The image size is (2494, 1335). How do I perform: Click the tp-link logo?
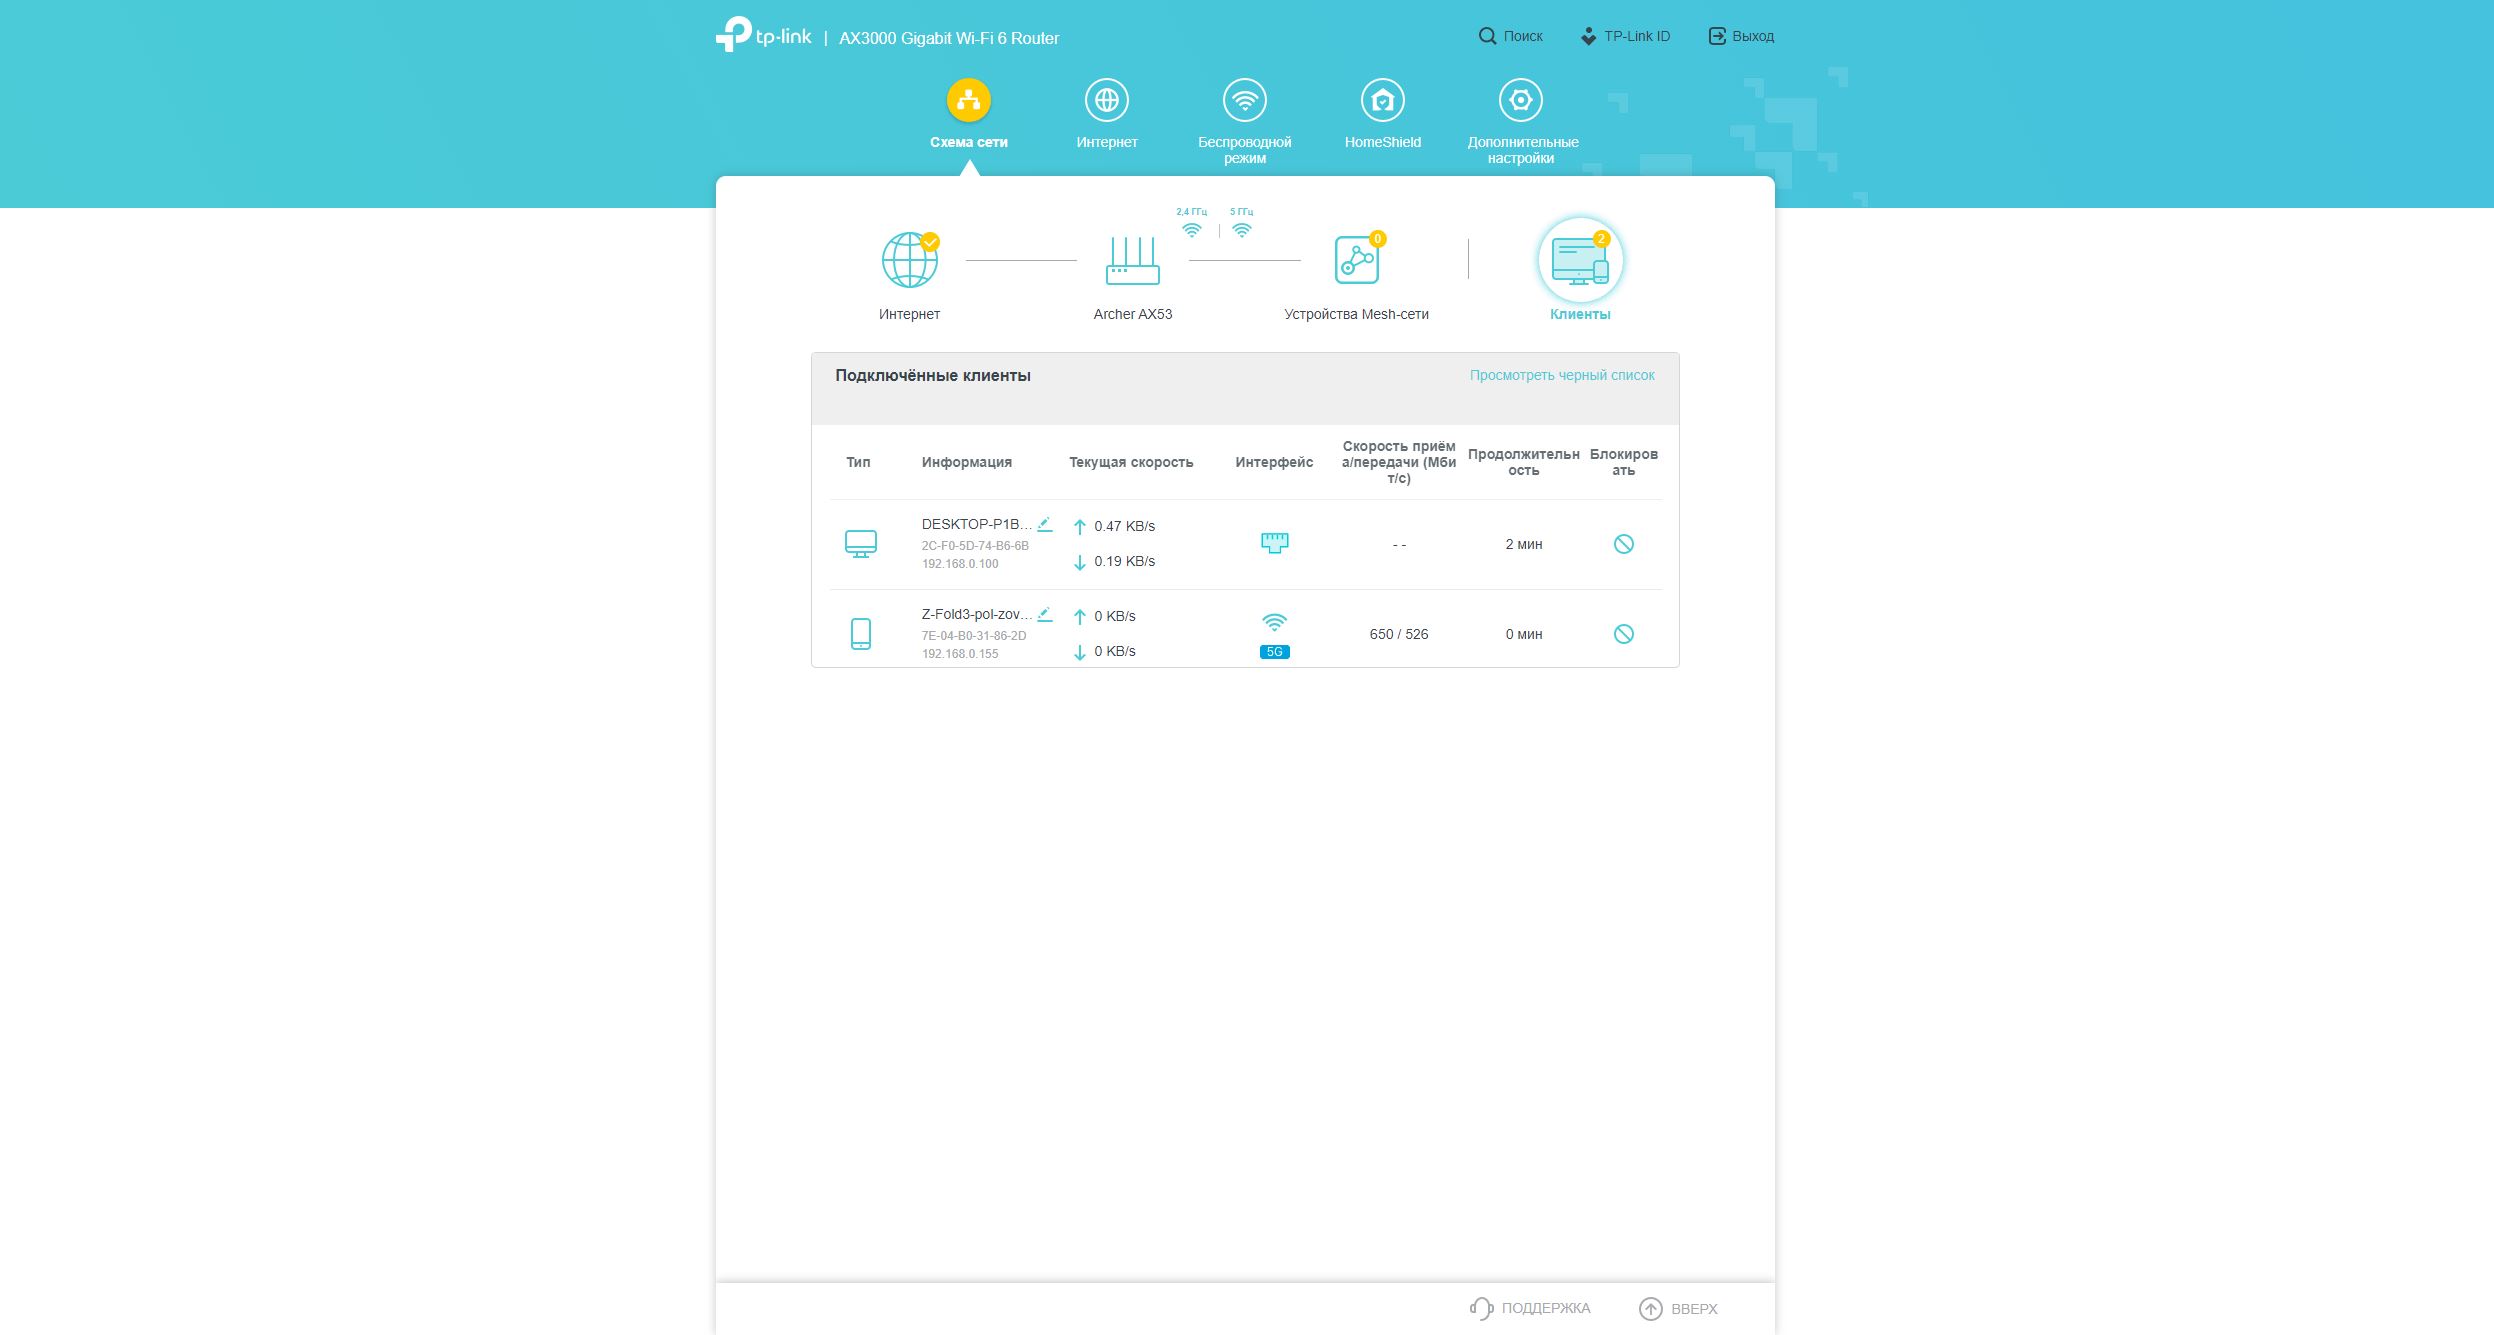763,35
